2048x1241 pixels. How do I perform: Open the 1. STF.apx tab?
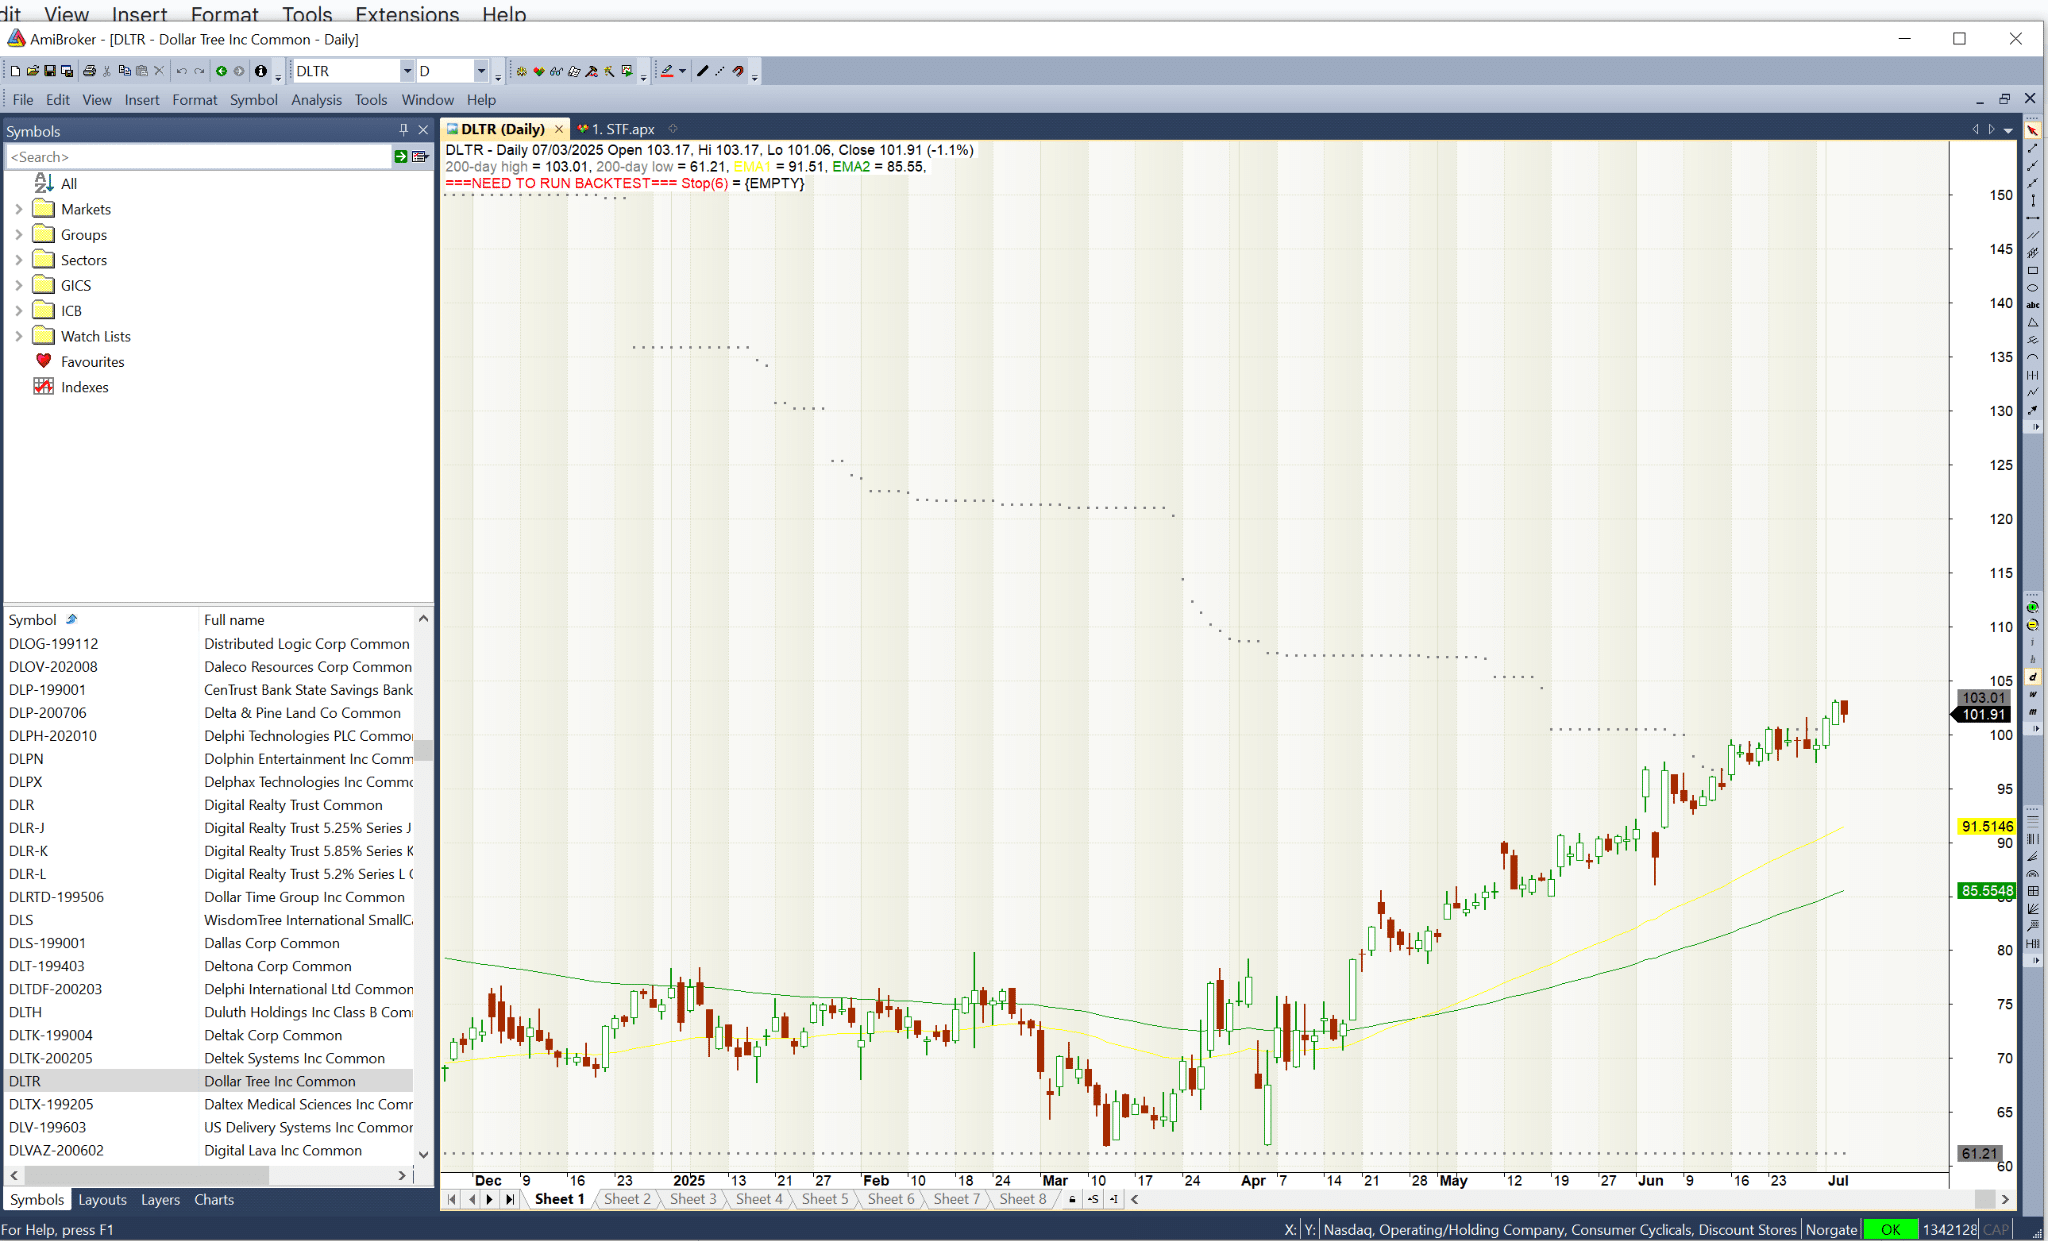coord(622,129)
